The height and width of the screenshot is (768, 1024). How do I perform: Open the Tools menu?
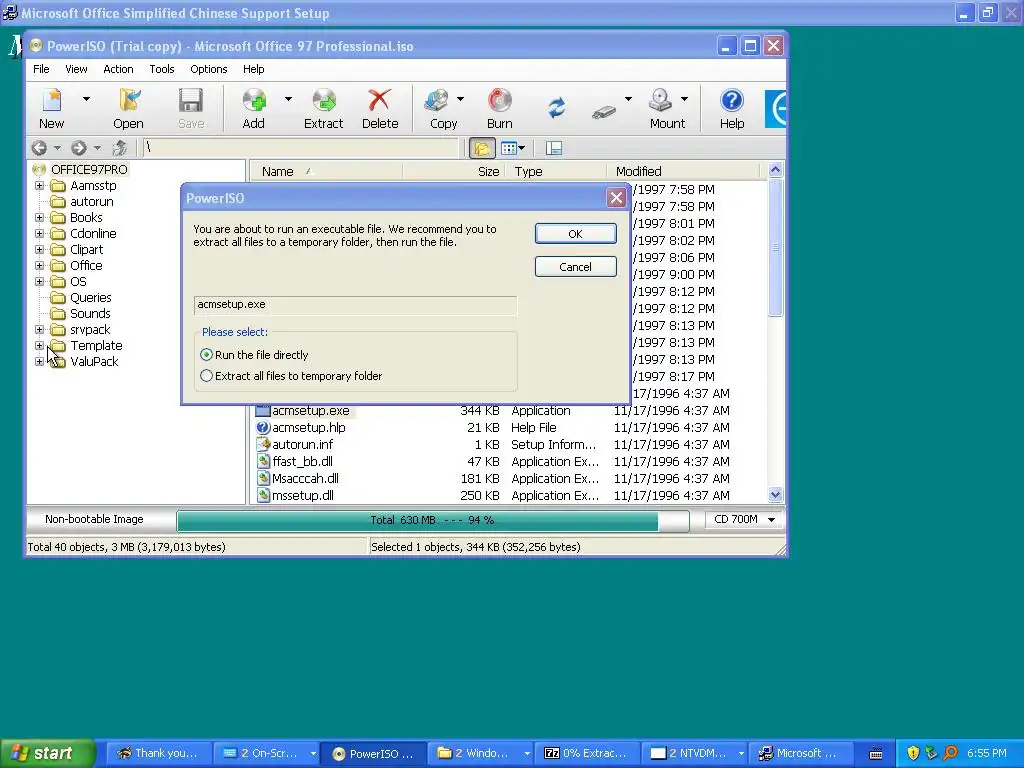click(x=162, y=69)
